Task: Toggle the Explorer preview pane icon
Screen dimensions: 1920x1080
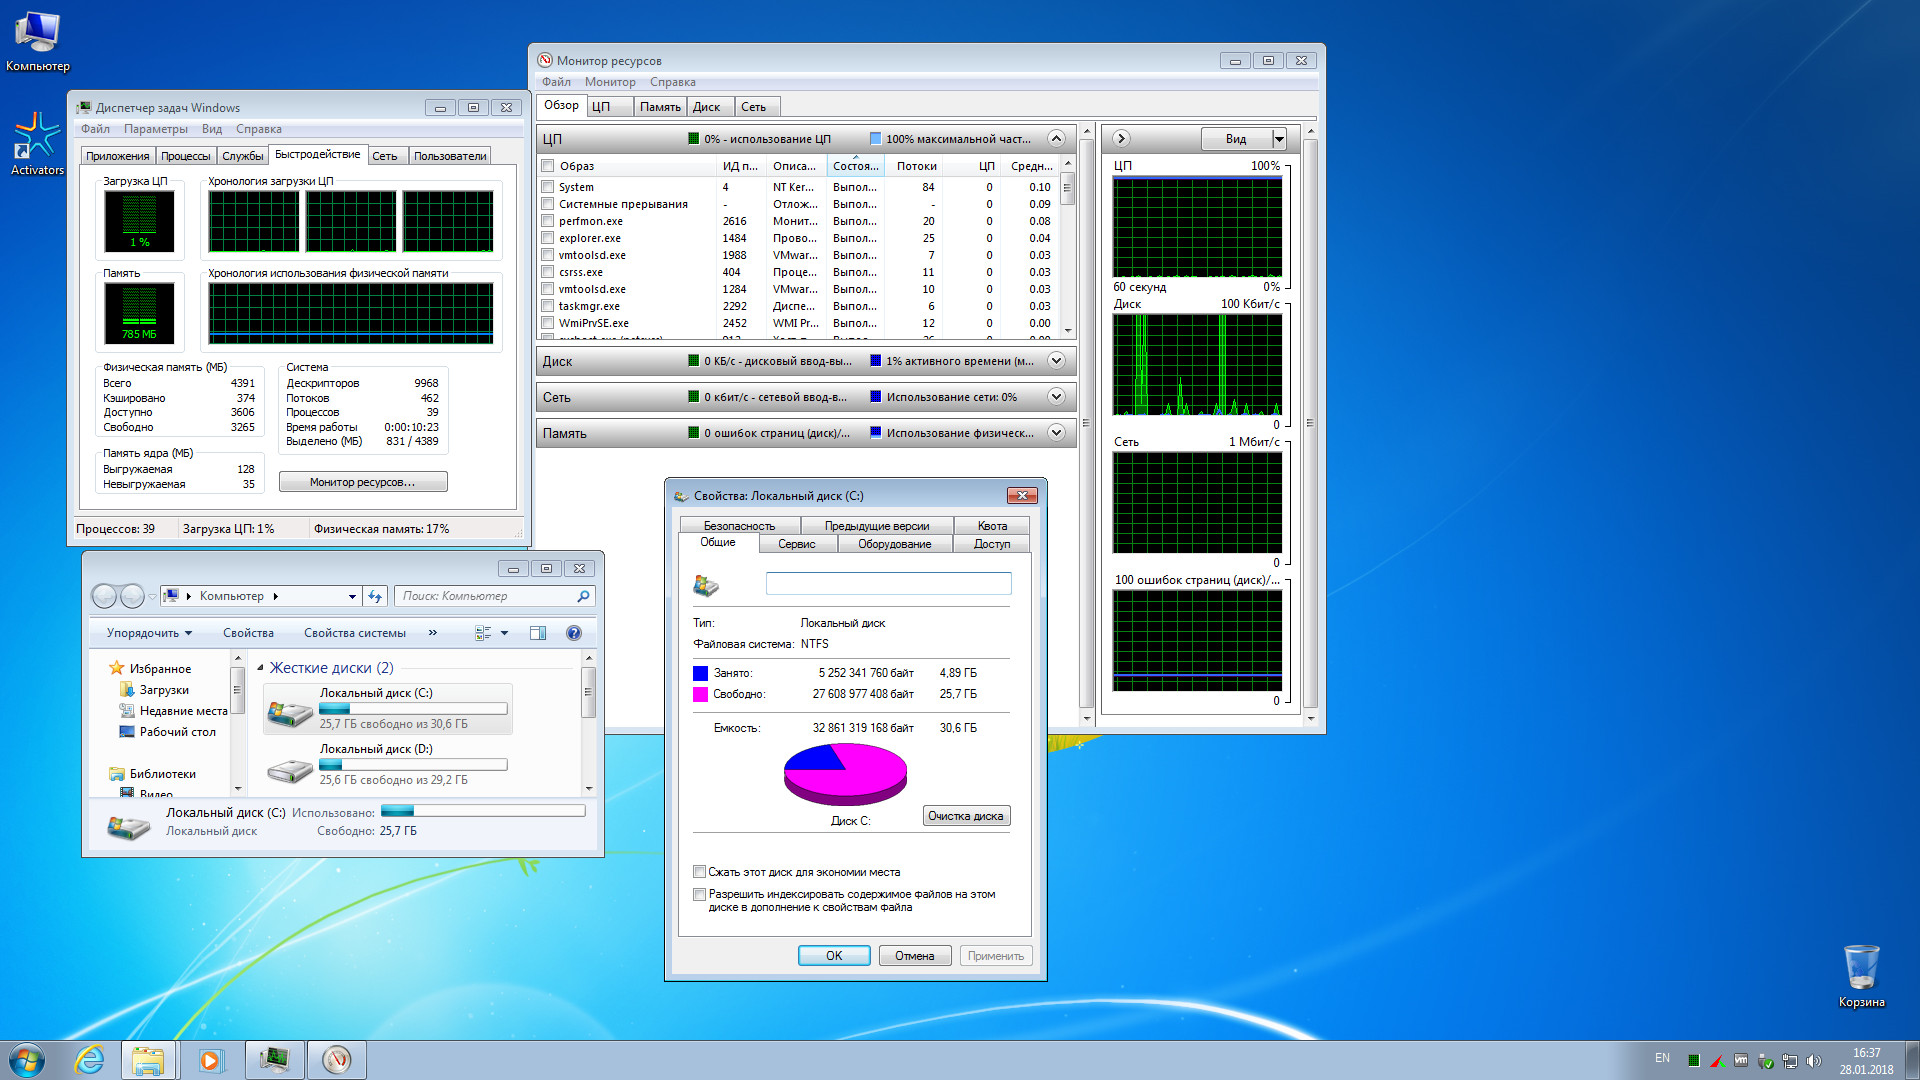Action: [x=538, y=633]
